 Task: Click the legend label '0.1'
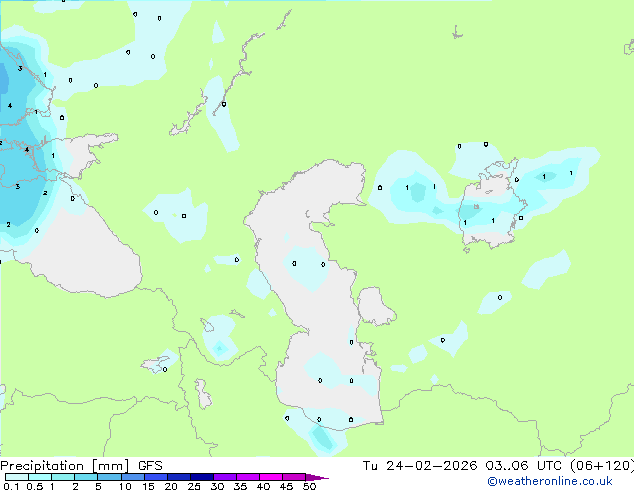click(11, 486)
